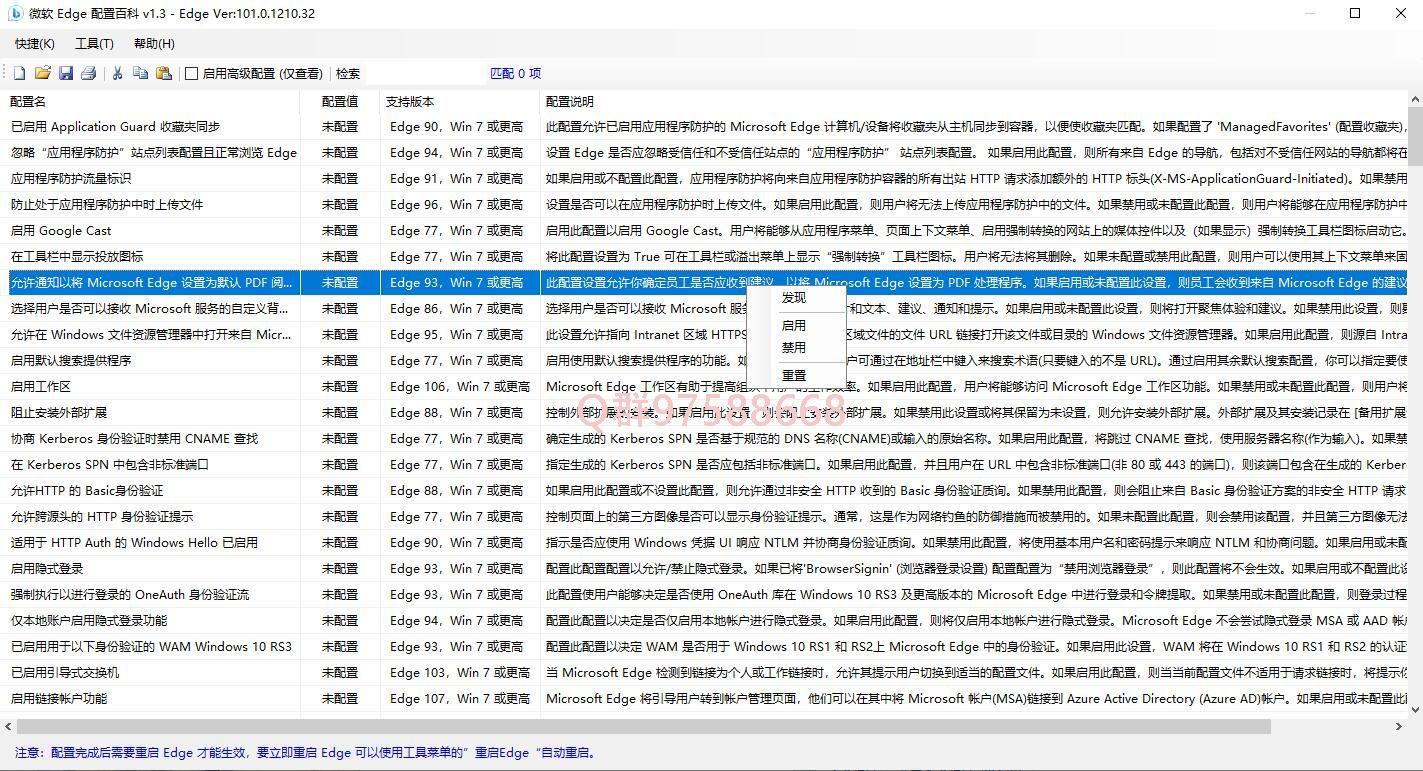Click the Copy toolbar icon
This screenshot has height=771, width=1423.
tap(140, 73)
